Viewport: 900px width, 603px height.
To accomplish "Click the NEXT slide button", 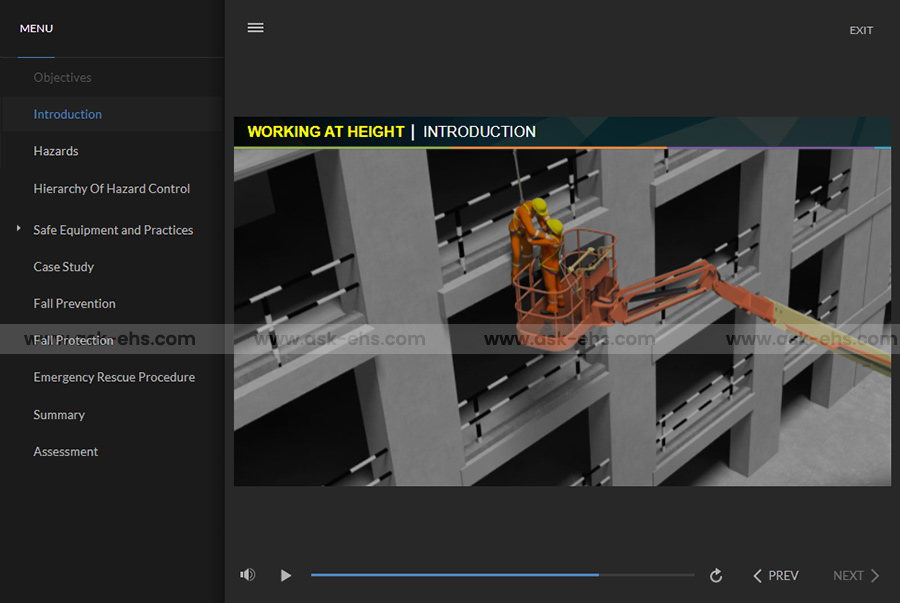I will (x=856, y=576).
